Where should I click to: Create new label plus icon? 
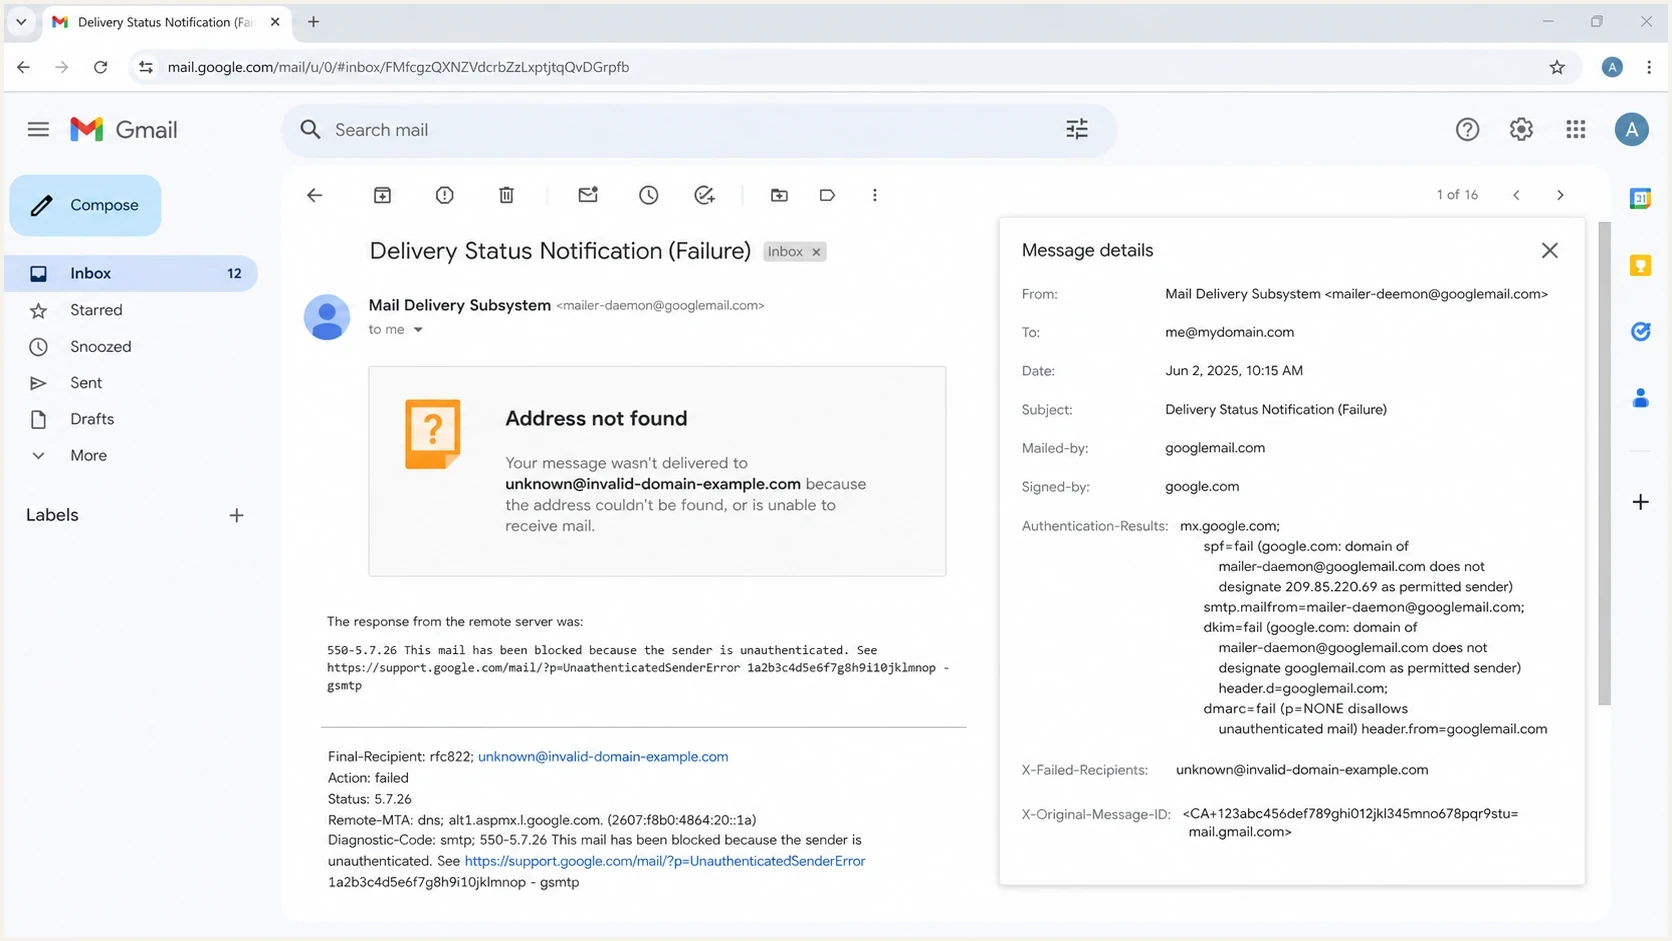click(236, 515)
